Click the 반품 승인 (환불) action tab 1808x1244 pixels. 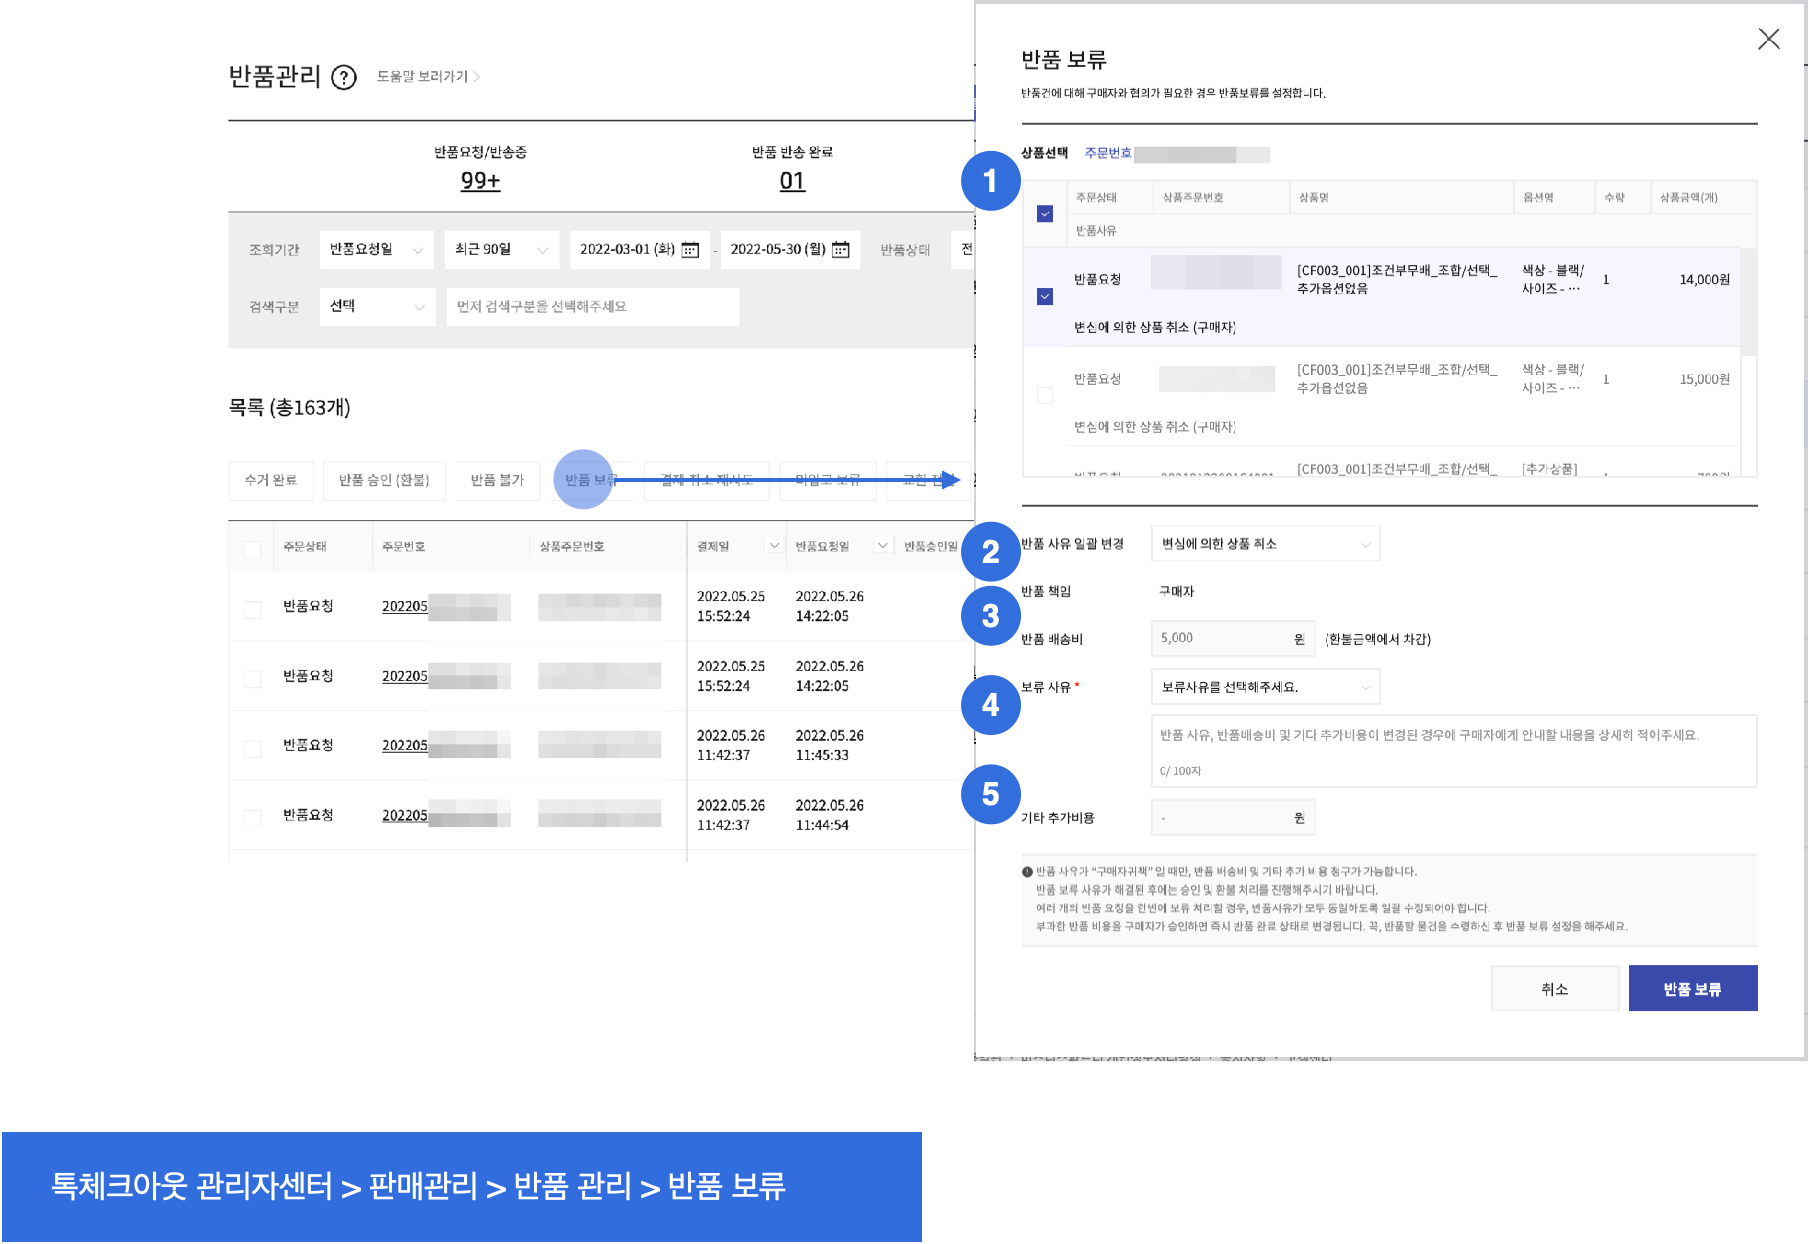click(384, 481)
